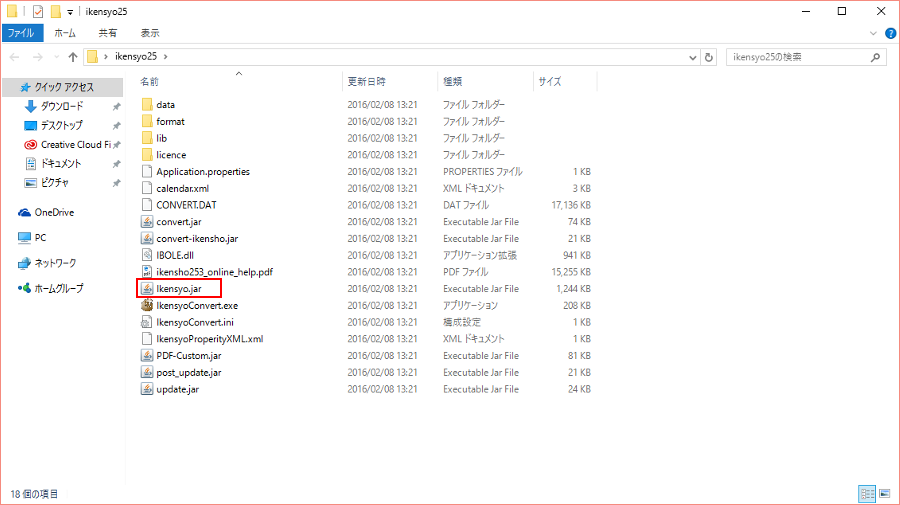
Task: Open the ファイル ribbon tab
Action: [21, 33]
